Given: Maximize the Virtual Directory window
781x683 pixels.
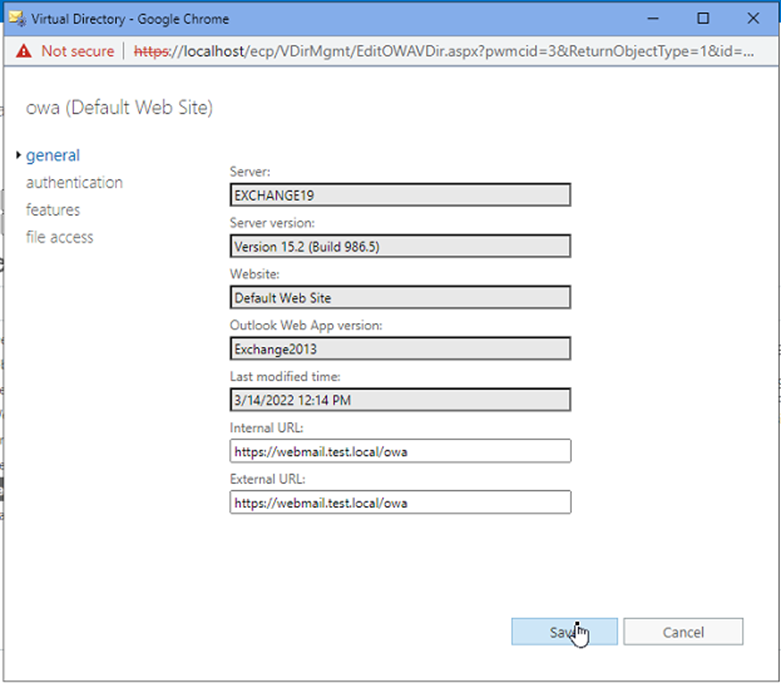Looking at the screenshot, I should click(703, 19).
